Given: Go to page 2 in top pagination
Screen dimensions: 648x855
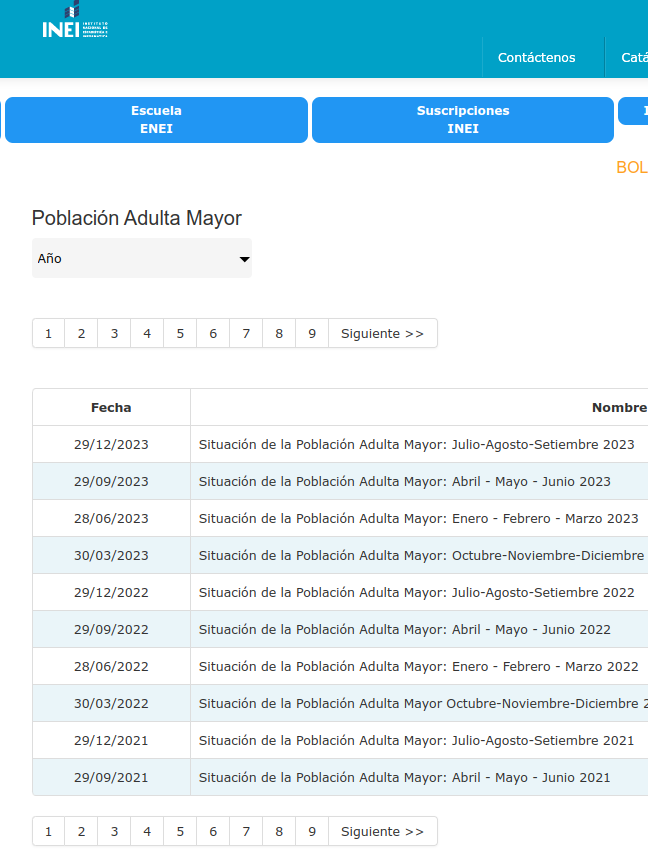Looking at the screenshot, I should (81, 334).
